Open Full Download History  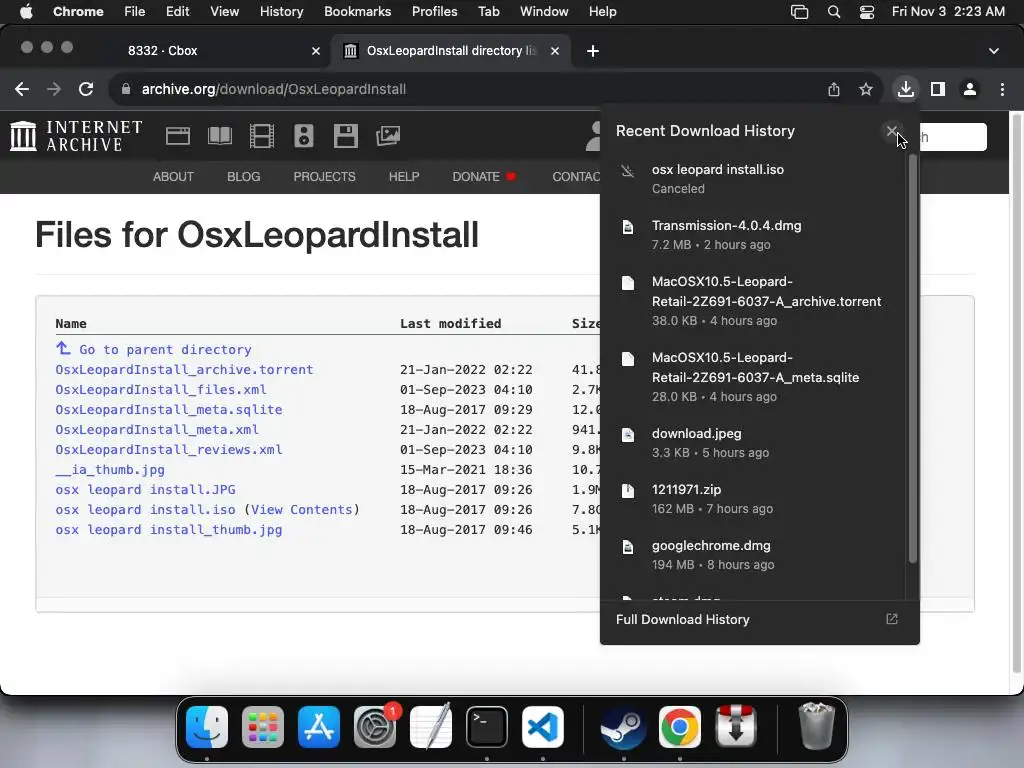pos(759,619)
